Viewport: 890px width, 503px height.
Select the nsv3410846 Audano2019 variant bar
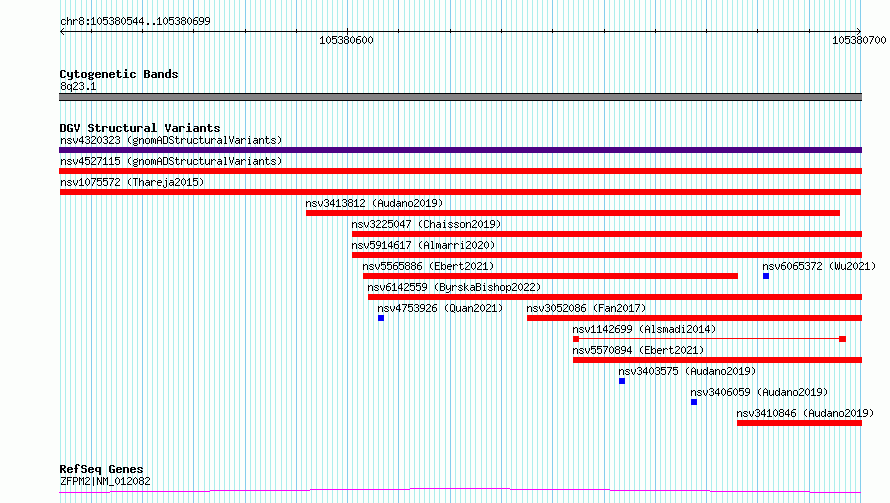tap(799, 423)
